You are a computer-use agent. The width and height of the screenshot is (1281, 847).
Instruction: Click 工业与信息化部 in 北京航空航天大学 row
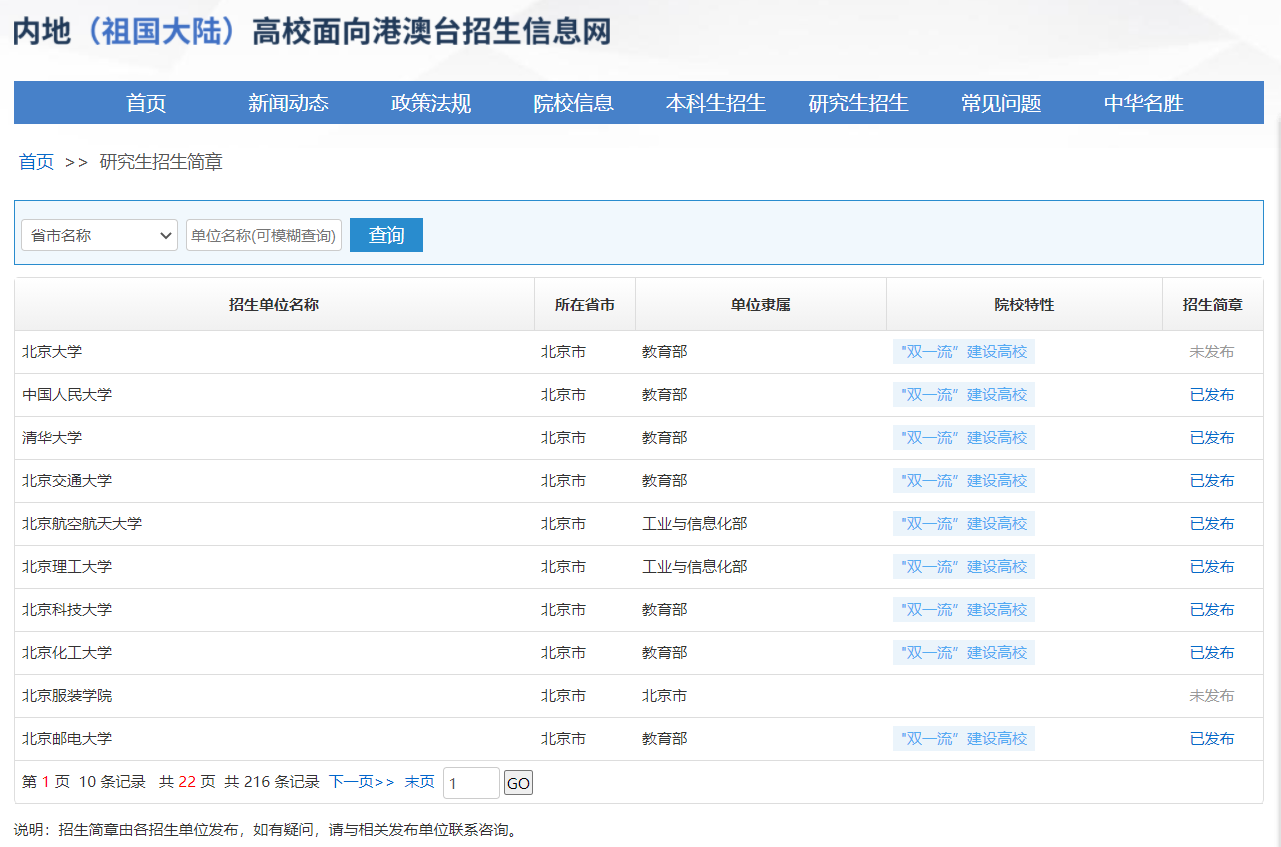[695, 524]
